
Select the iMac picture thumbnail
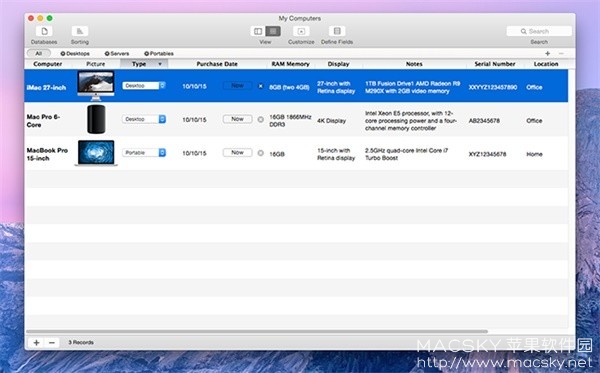point(96,86)
